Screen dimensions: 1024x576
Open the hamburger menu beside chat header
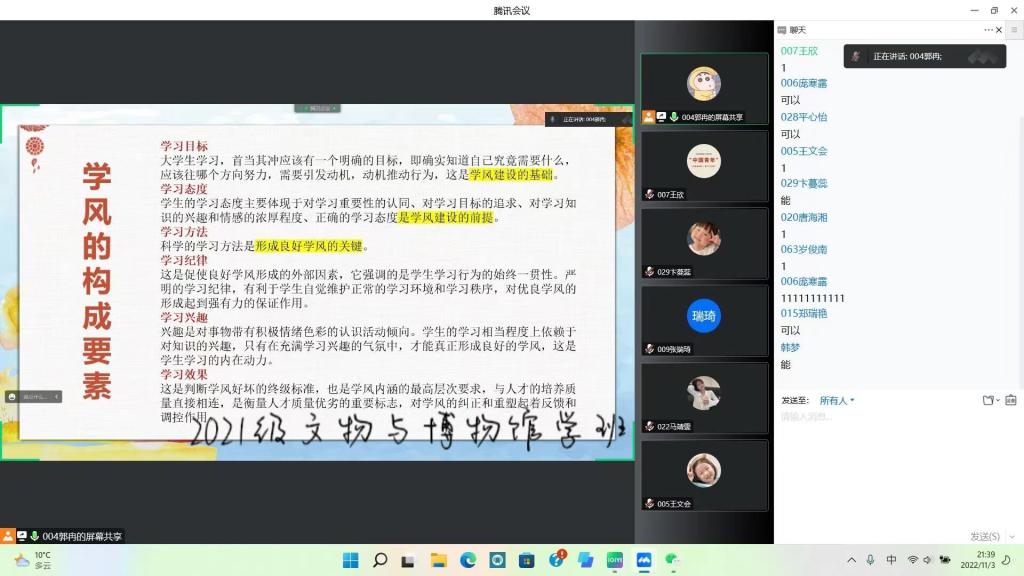click(x=1014, y=30)
